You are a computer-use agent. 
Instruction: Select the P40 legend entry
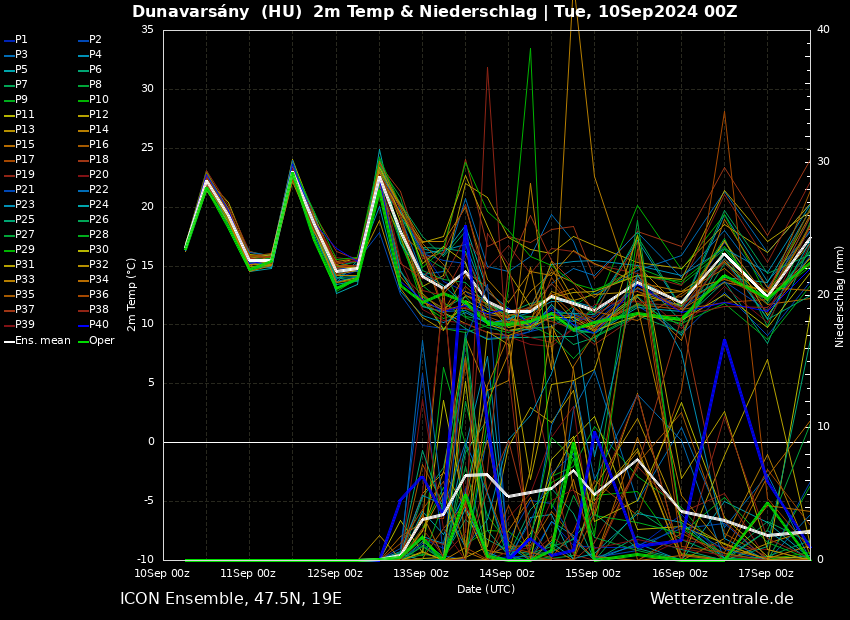[x=96, y=325]
